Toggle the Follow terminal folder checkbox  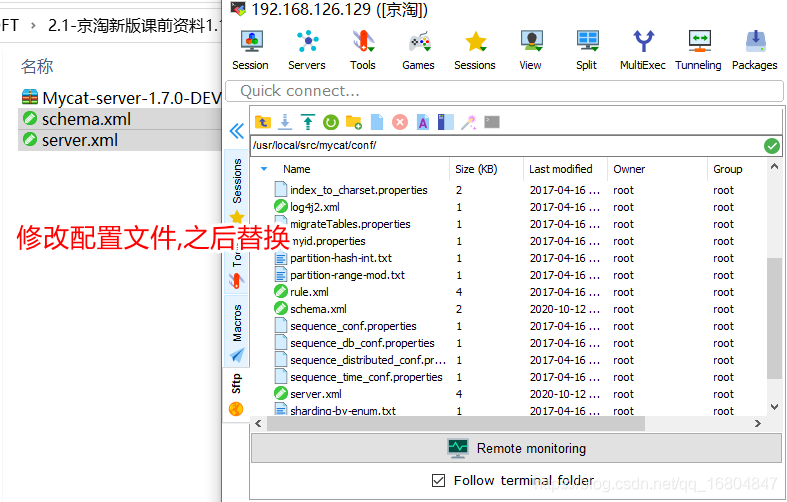[x=438, y=480]
